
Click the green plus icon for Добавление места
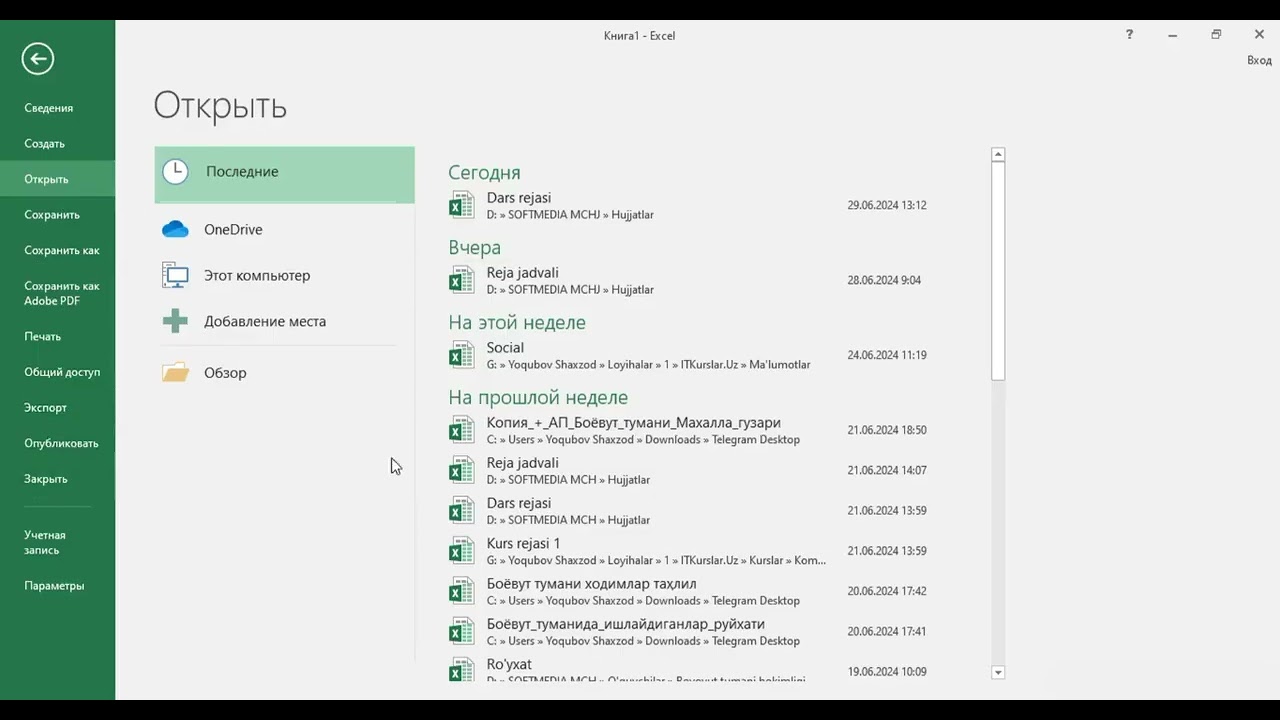(175, 321)
